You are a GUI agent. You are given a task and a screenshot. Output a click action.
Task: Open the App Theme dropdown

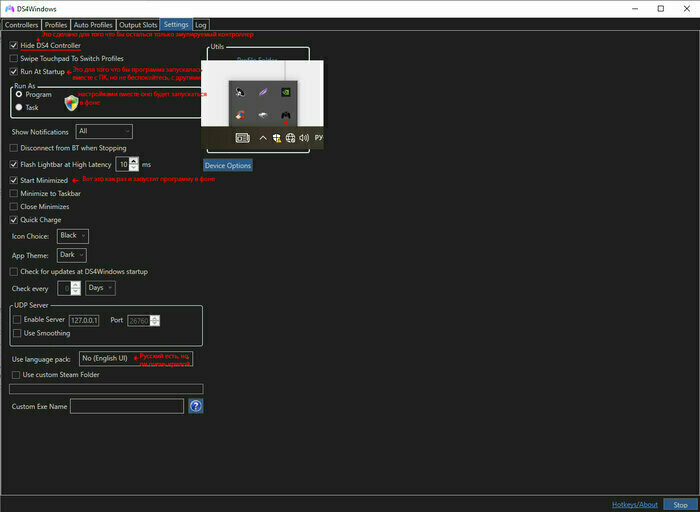pos(72,255)
